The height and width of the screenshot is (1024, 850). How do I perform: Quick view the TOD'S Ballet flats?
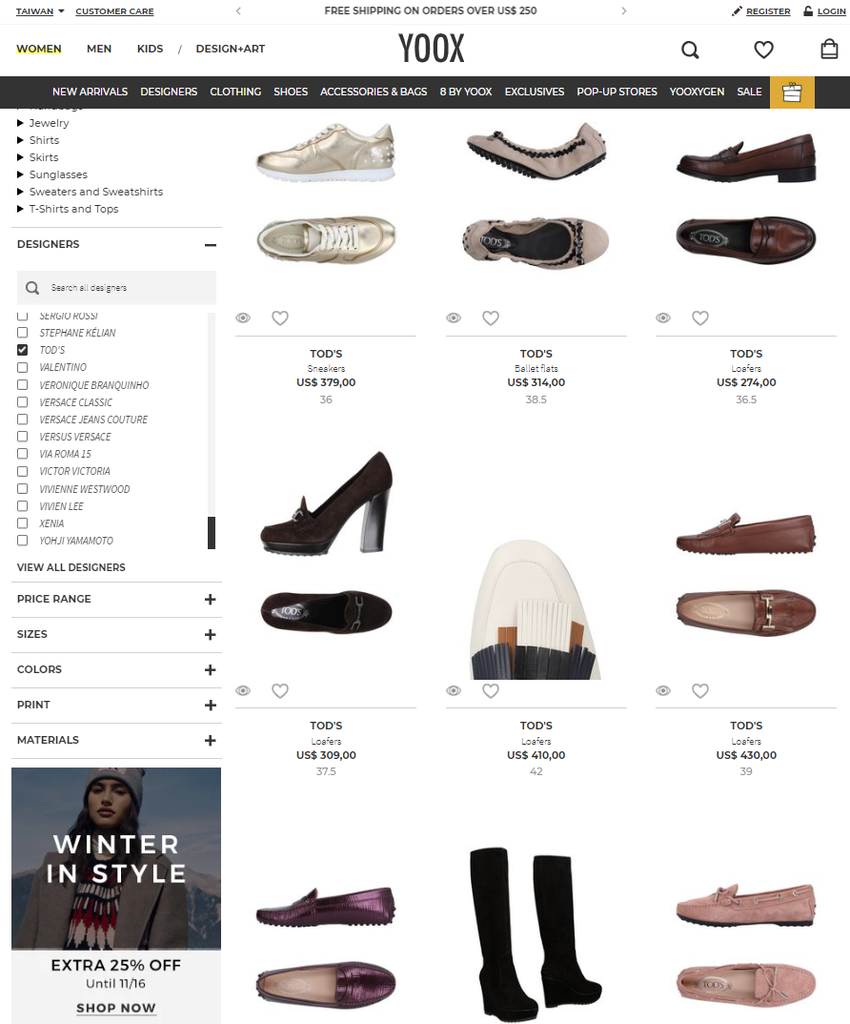pos(453,318)
